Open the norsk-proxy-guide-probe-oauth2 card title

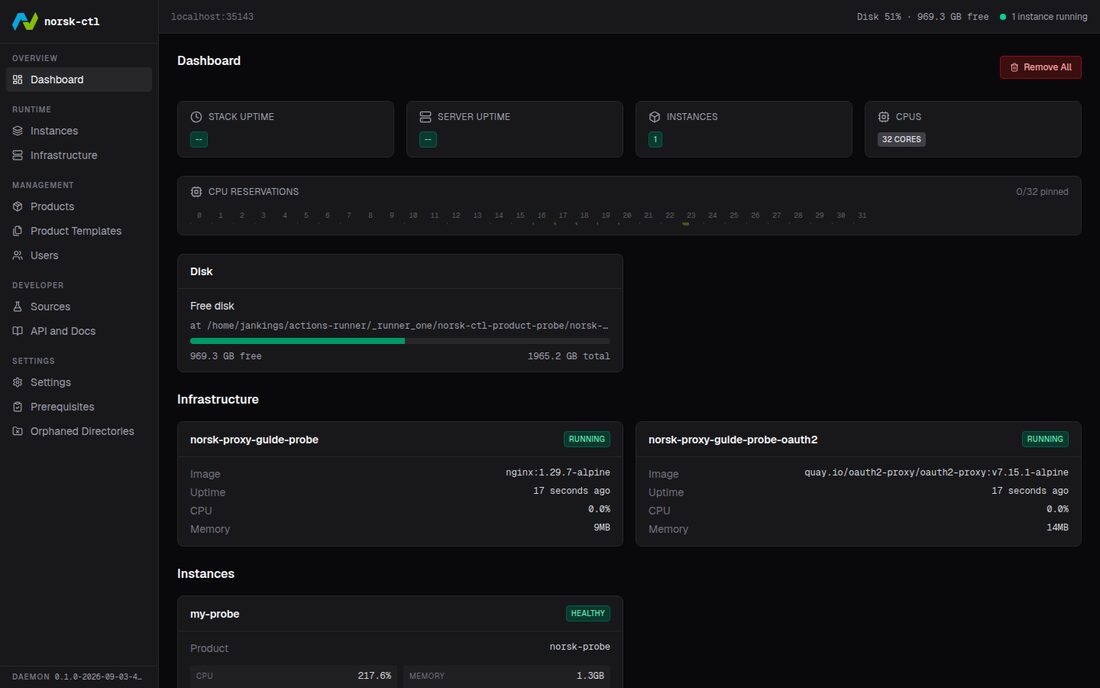[x=732, y=440]
